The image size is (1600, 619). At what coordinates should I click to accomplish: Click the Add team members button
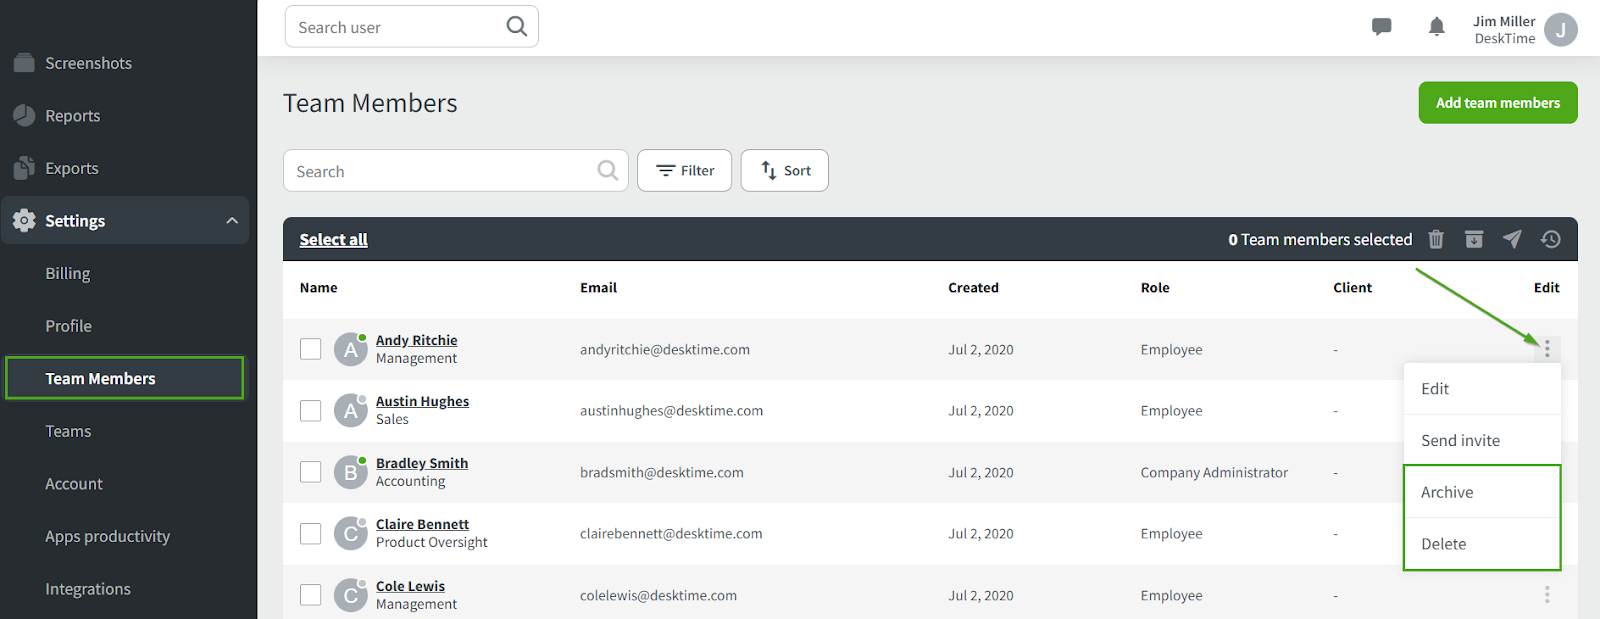tap(1497, 103)
